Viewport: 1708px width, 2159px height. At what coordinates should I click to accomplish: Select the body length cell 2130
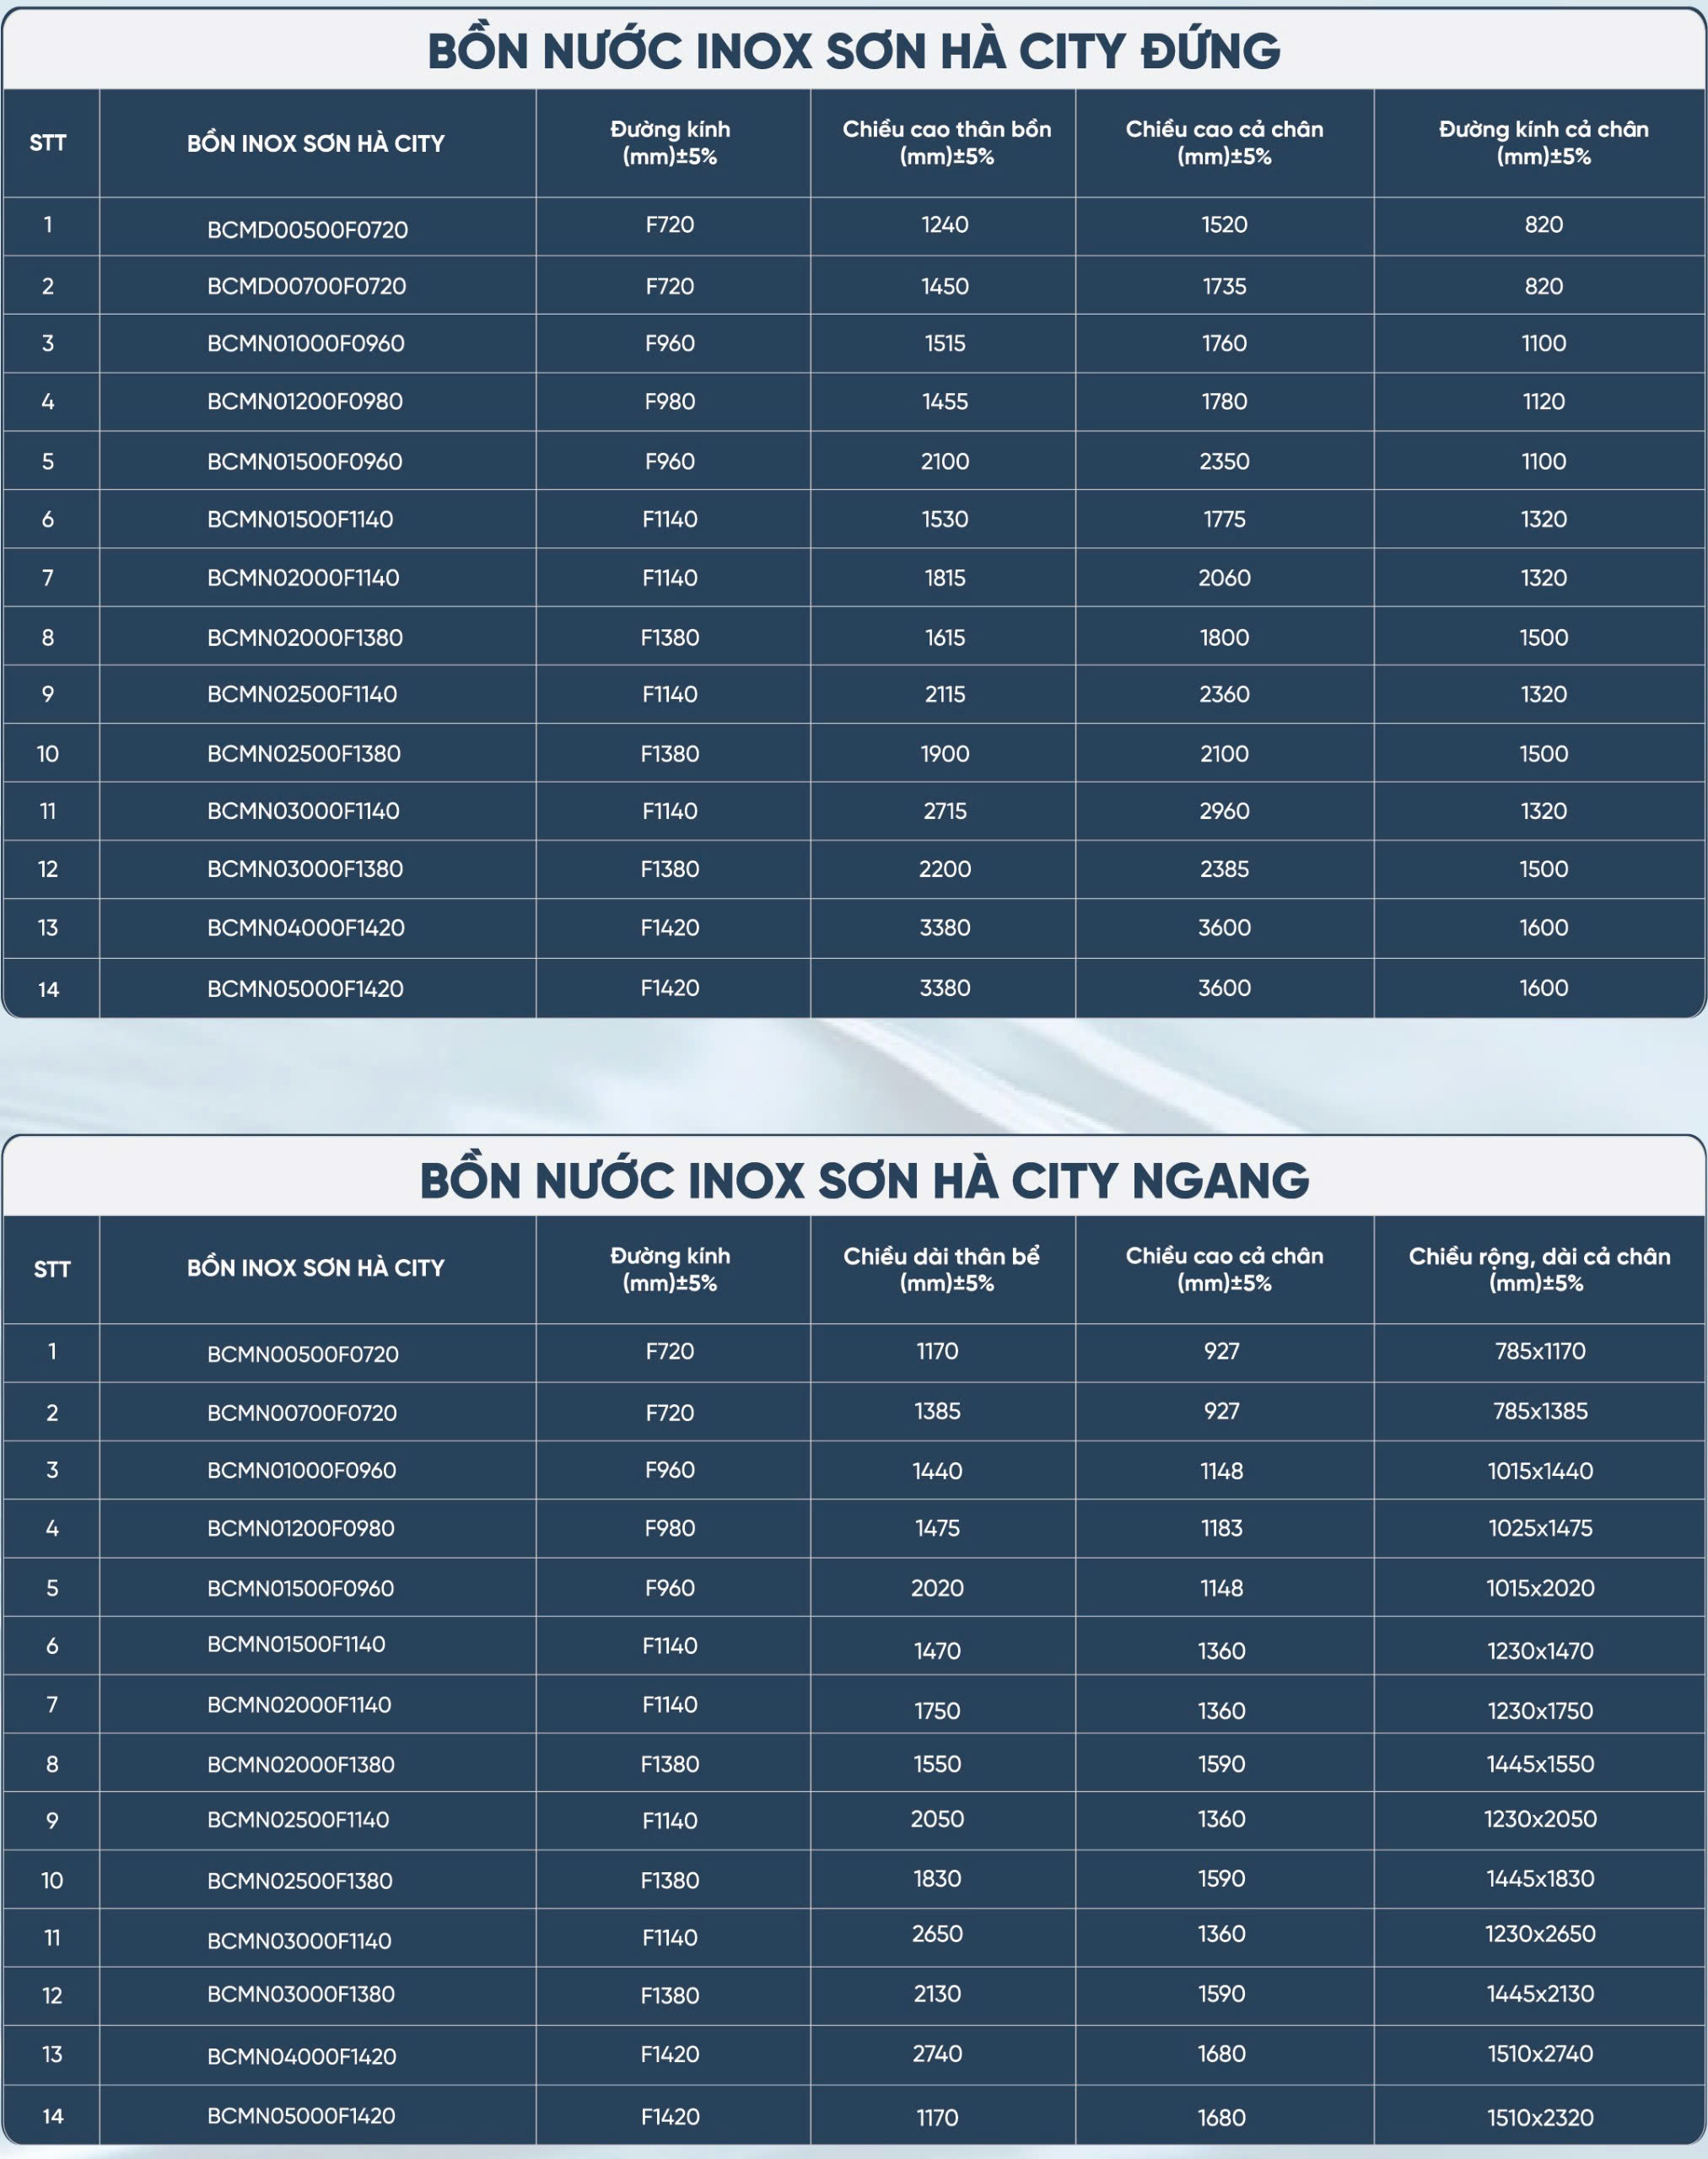pos(937,1994)
